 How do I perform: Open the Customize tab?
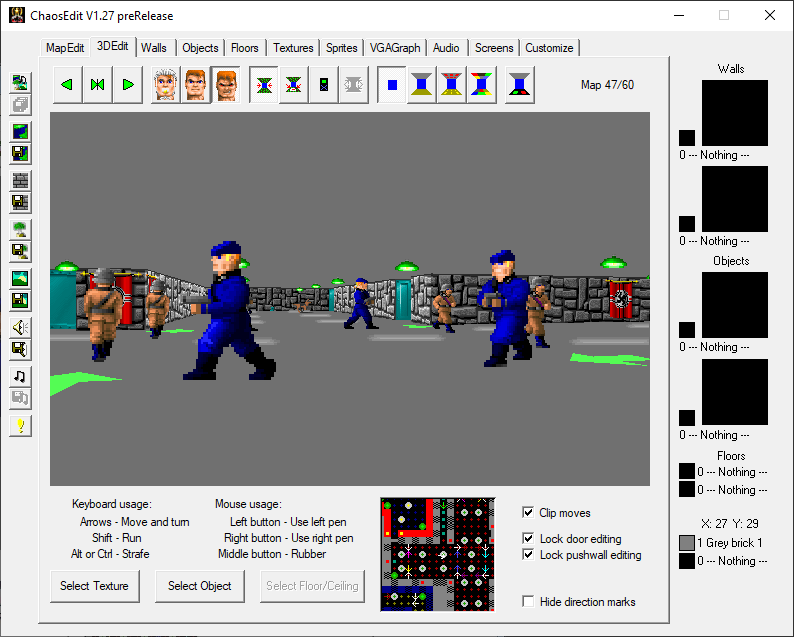click(x=549, y=48)
